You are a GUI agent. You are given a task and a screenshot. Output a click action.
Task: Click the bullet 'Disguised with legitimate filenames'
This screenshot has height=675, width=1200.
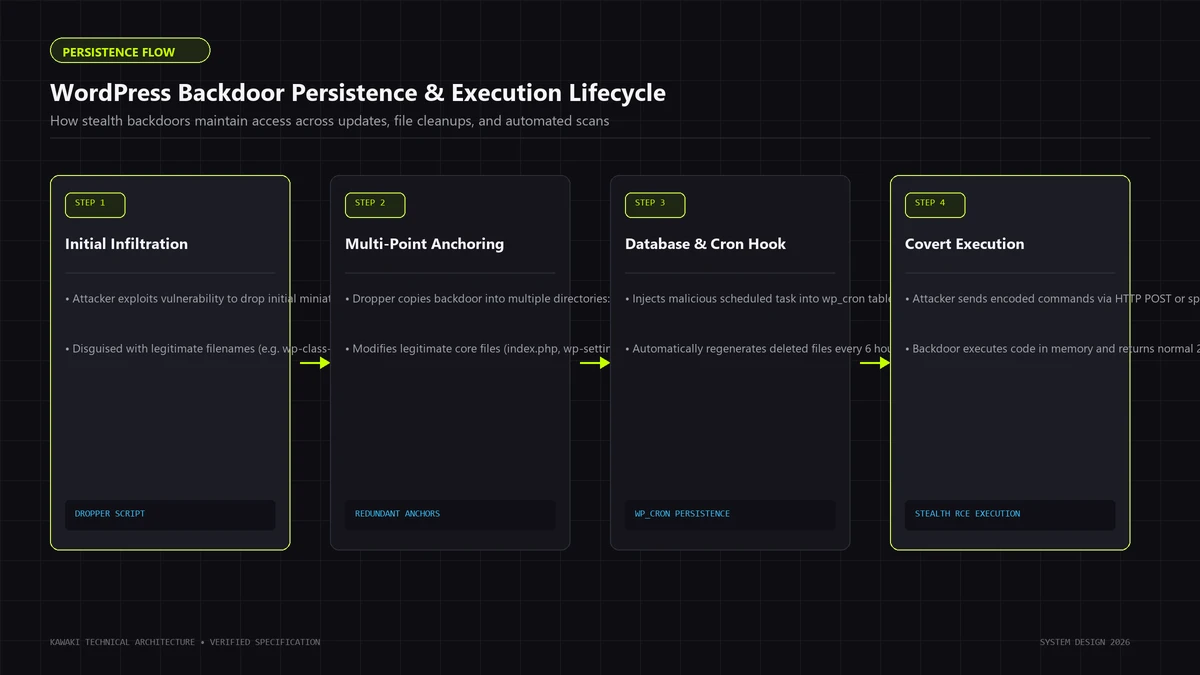pos(198,349)
